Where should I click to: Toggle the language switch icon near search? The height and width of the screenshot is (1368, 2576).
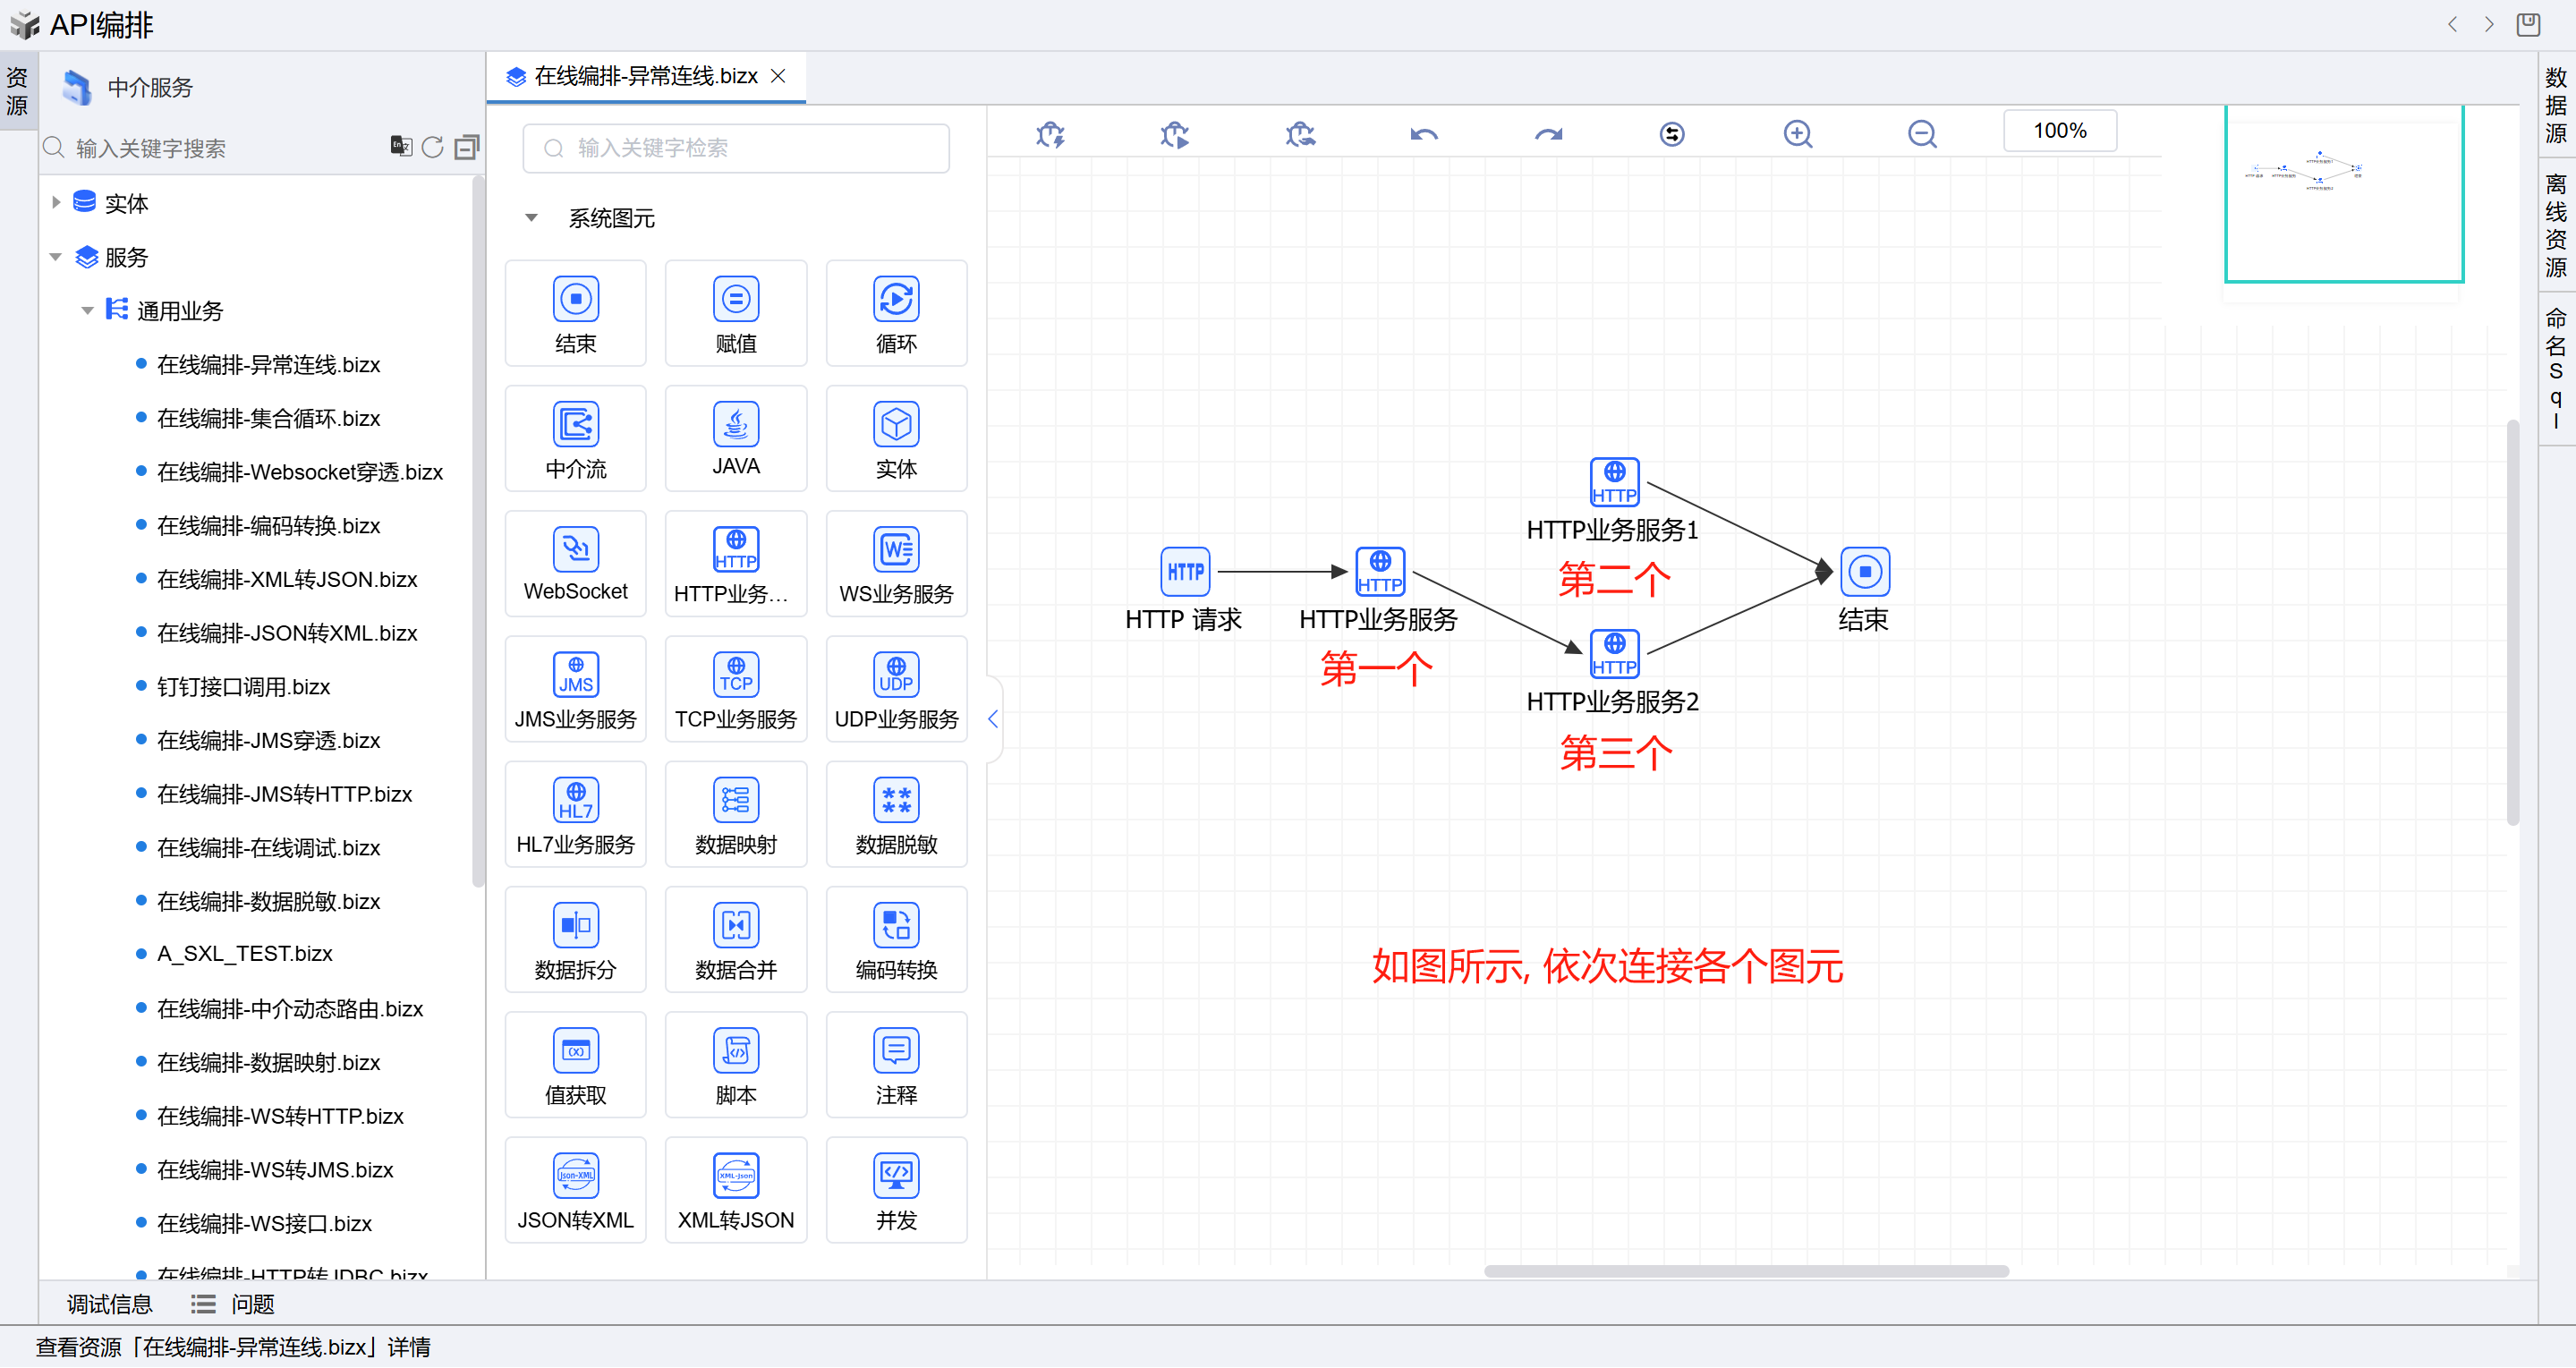point(400,147)
